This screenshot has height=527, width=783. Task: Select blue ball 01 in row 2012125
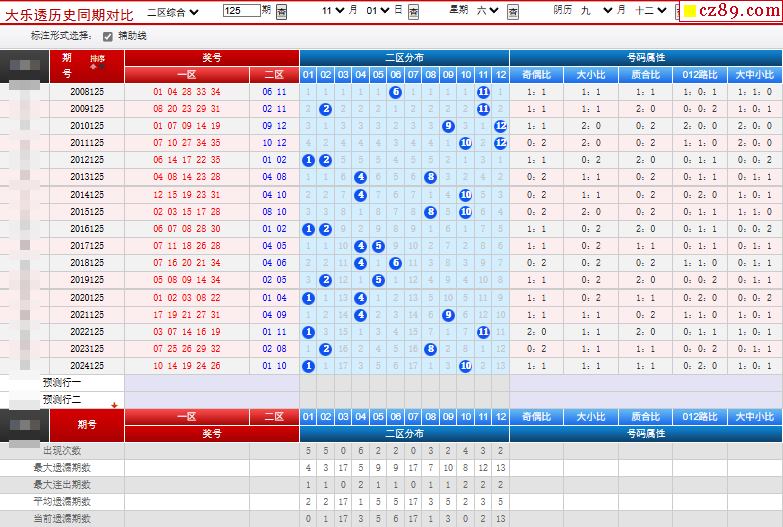click(308, 160)
